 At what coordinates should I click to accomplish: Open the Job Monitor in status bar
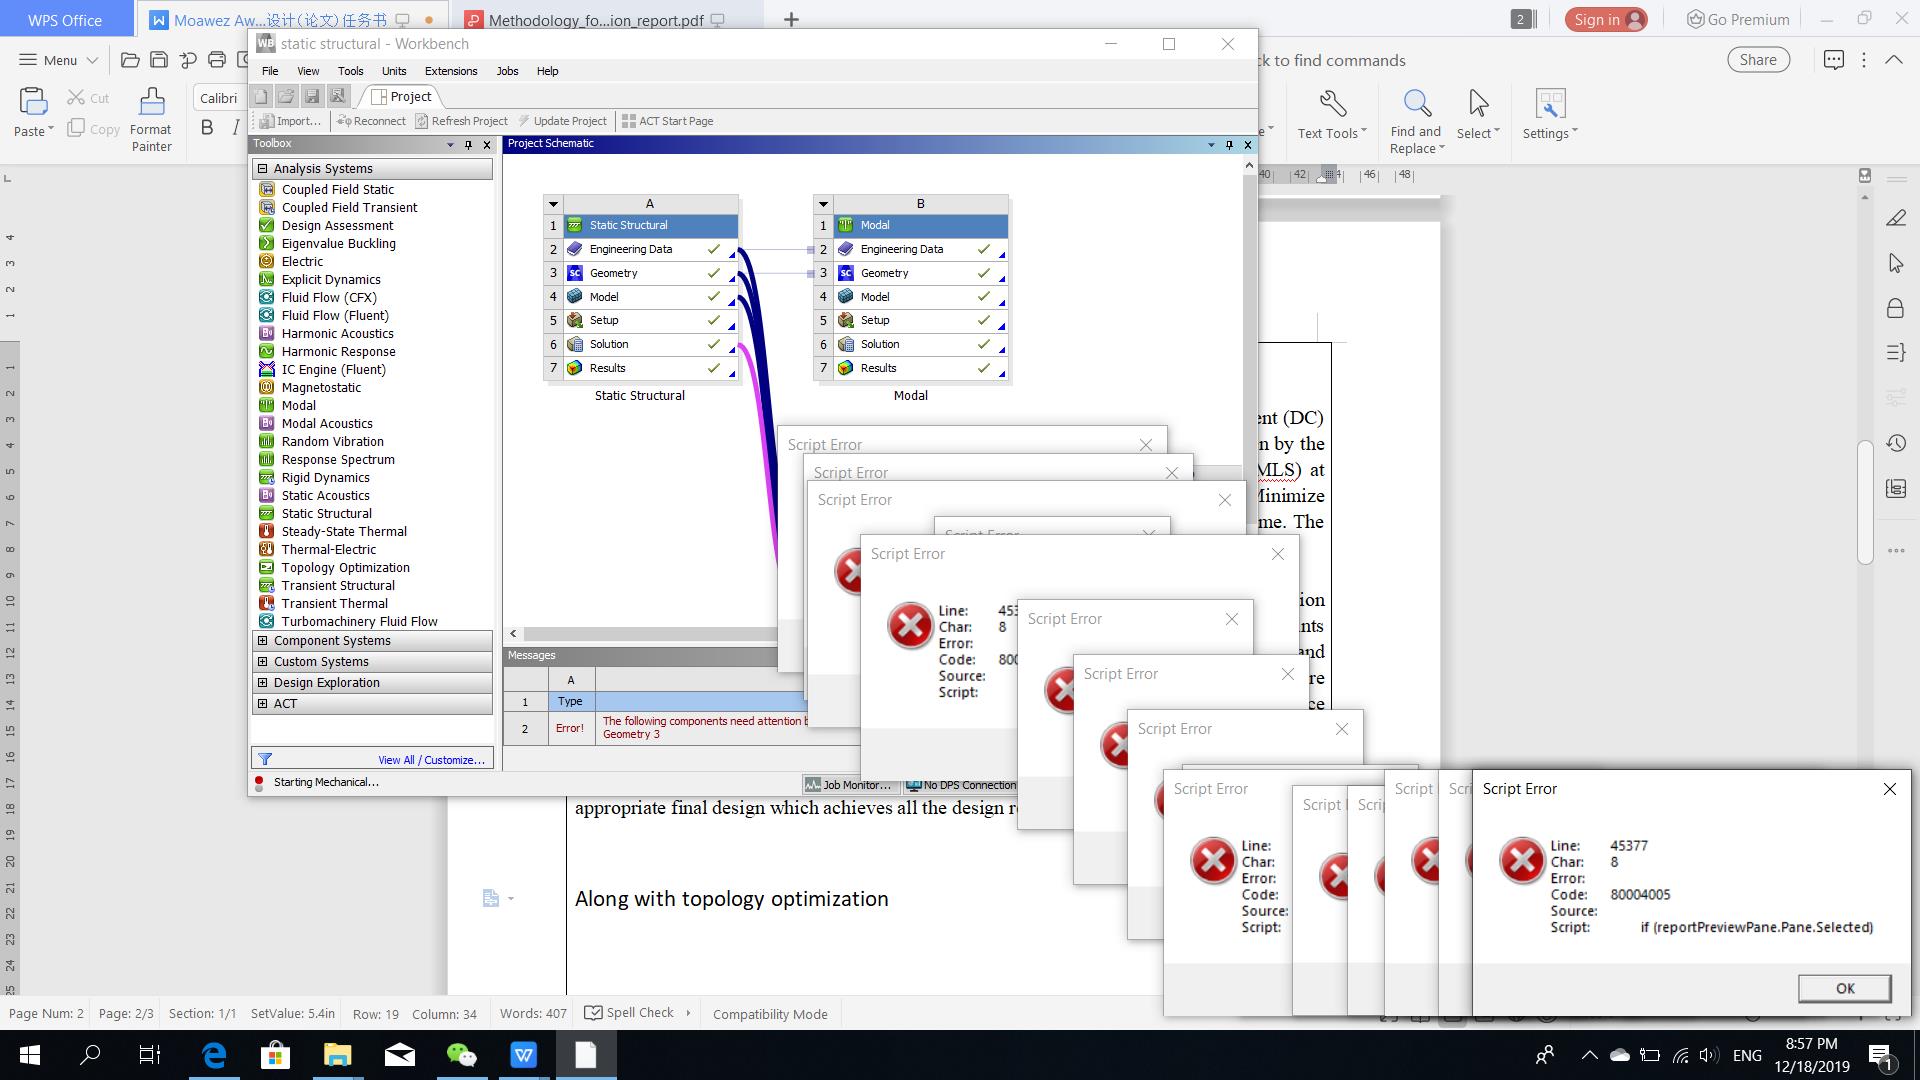point(848,785)
